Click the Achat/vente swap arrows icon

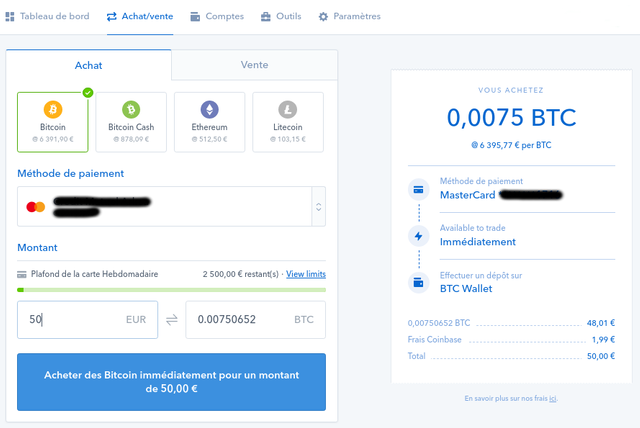111,17
